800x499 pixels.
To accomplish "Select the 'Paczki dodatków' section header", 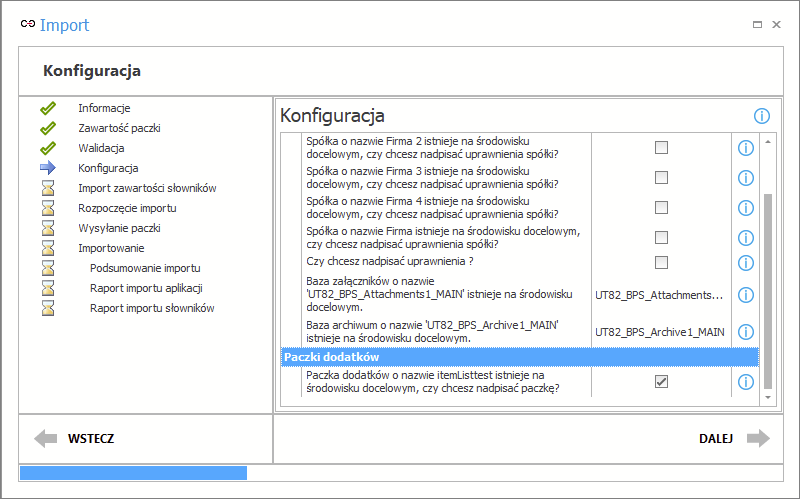I will coord(519,357).
